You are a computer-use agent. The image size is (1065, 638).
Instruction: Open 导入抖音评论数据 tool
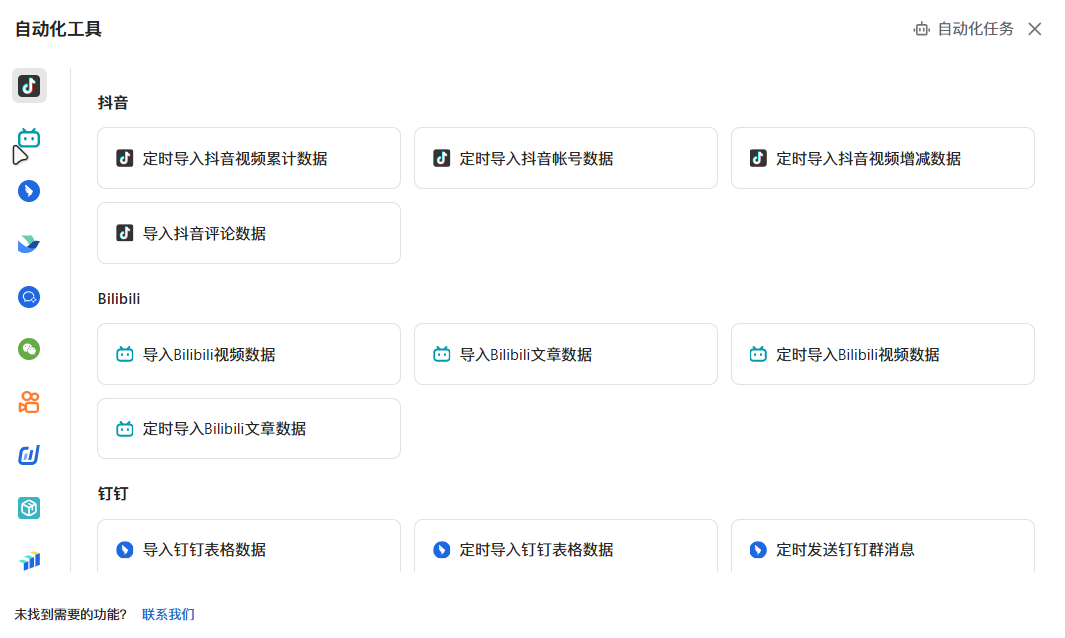click(x=249, y=233)
